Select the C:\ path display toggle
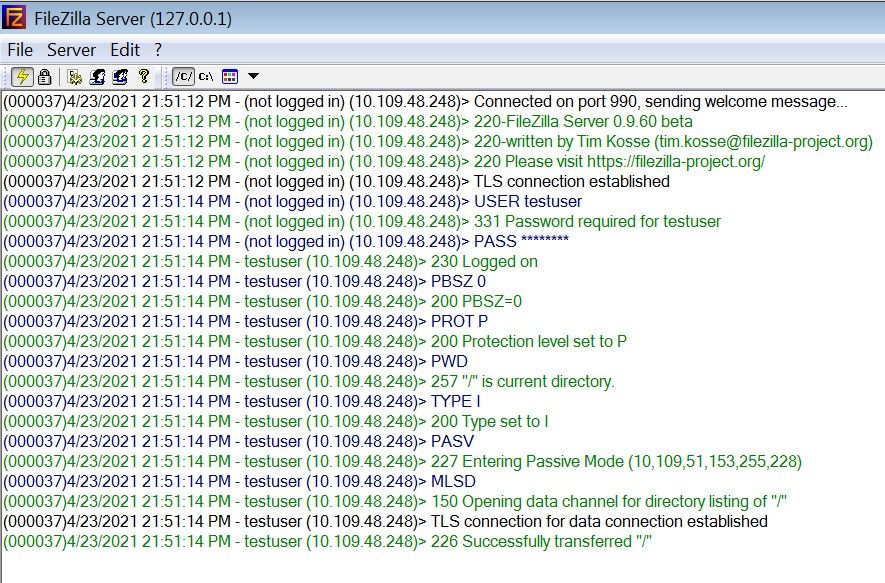This screenshot has width=885, height=583. pos(207,76)
